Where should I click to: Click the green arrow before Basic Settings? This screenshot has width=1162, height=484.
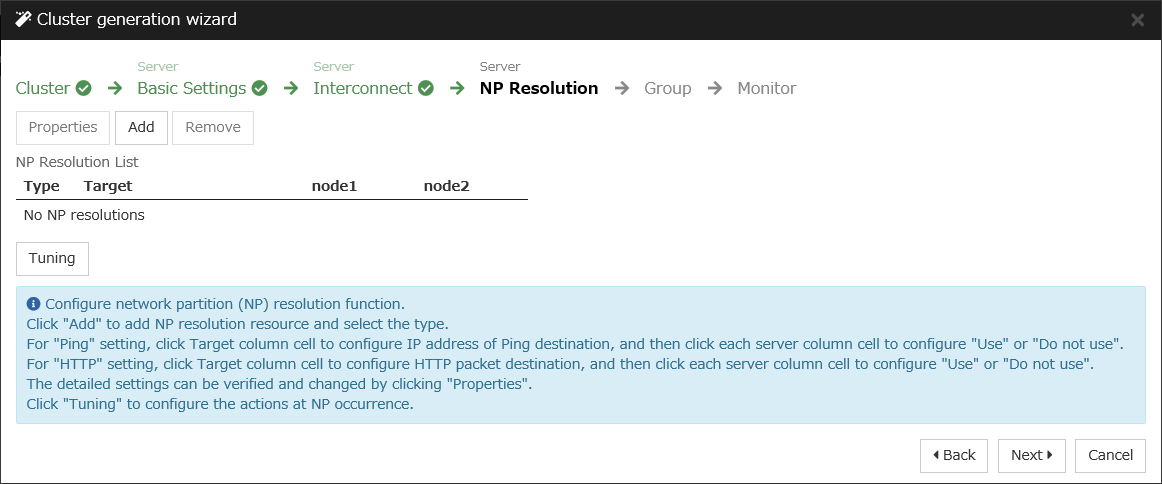click(x=115, y=88)
